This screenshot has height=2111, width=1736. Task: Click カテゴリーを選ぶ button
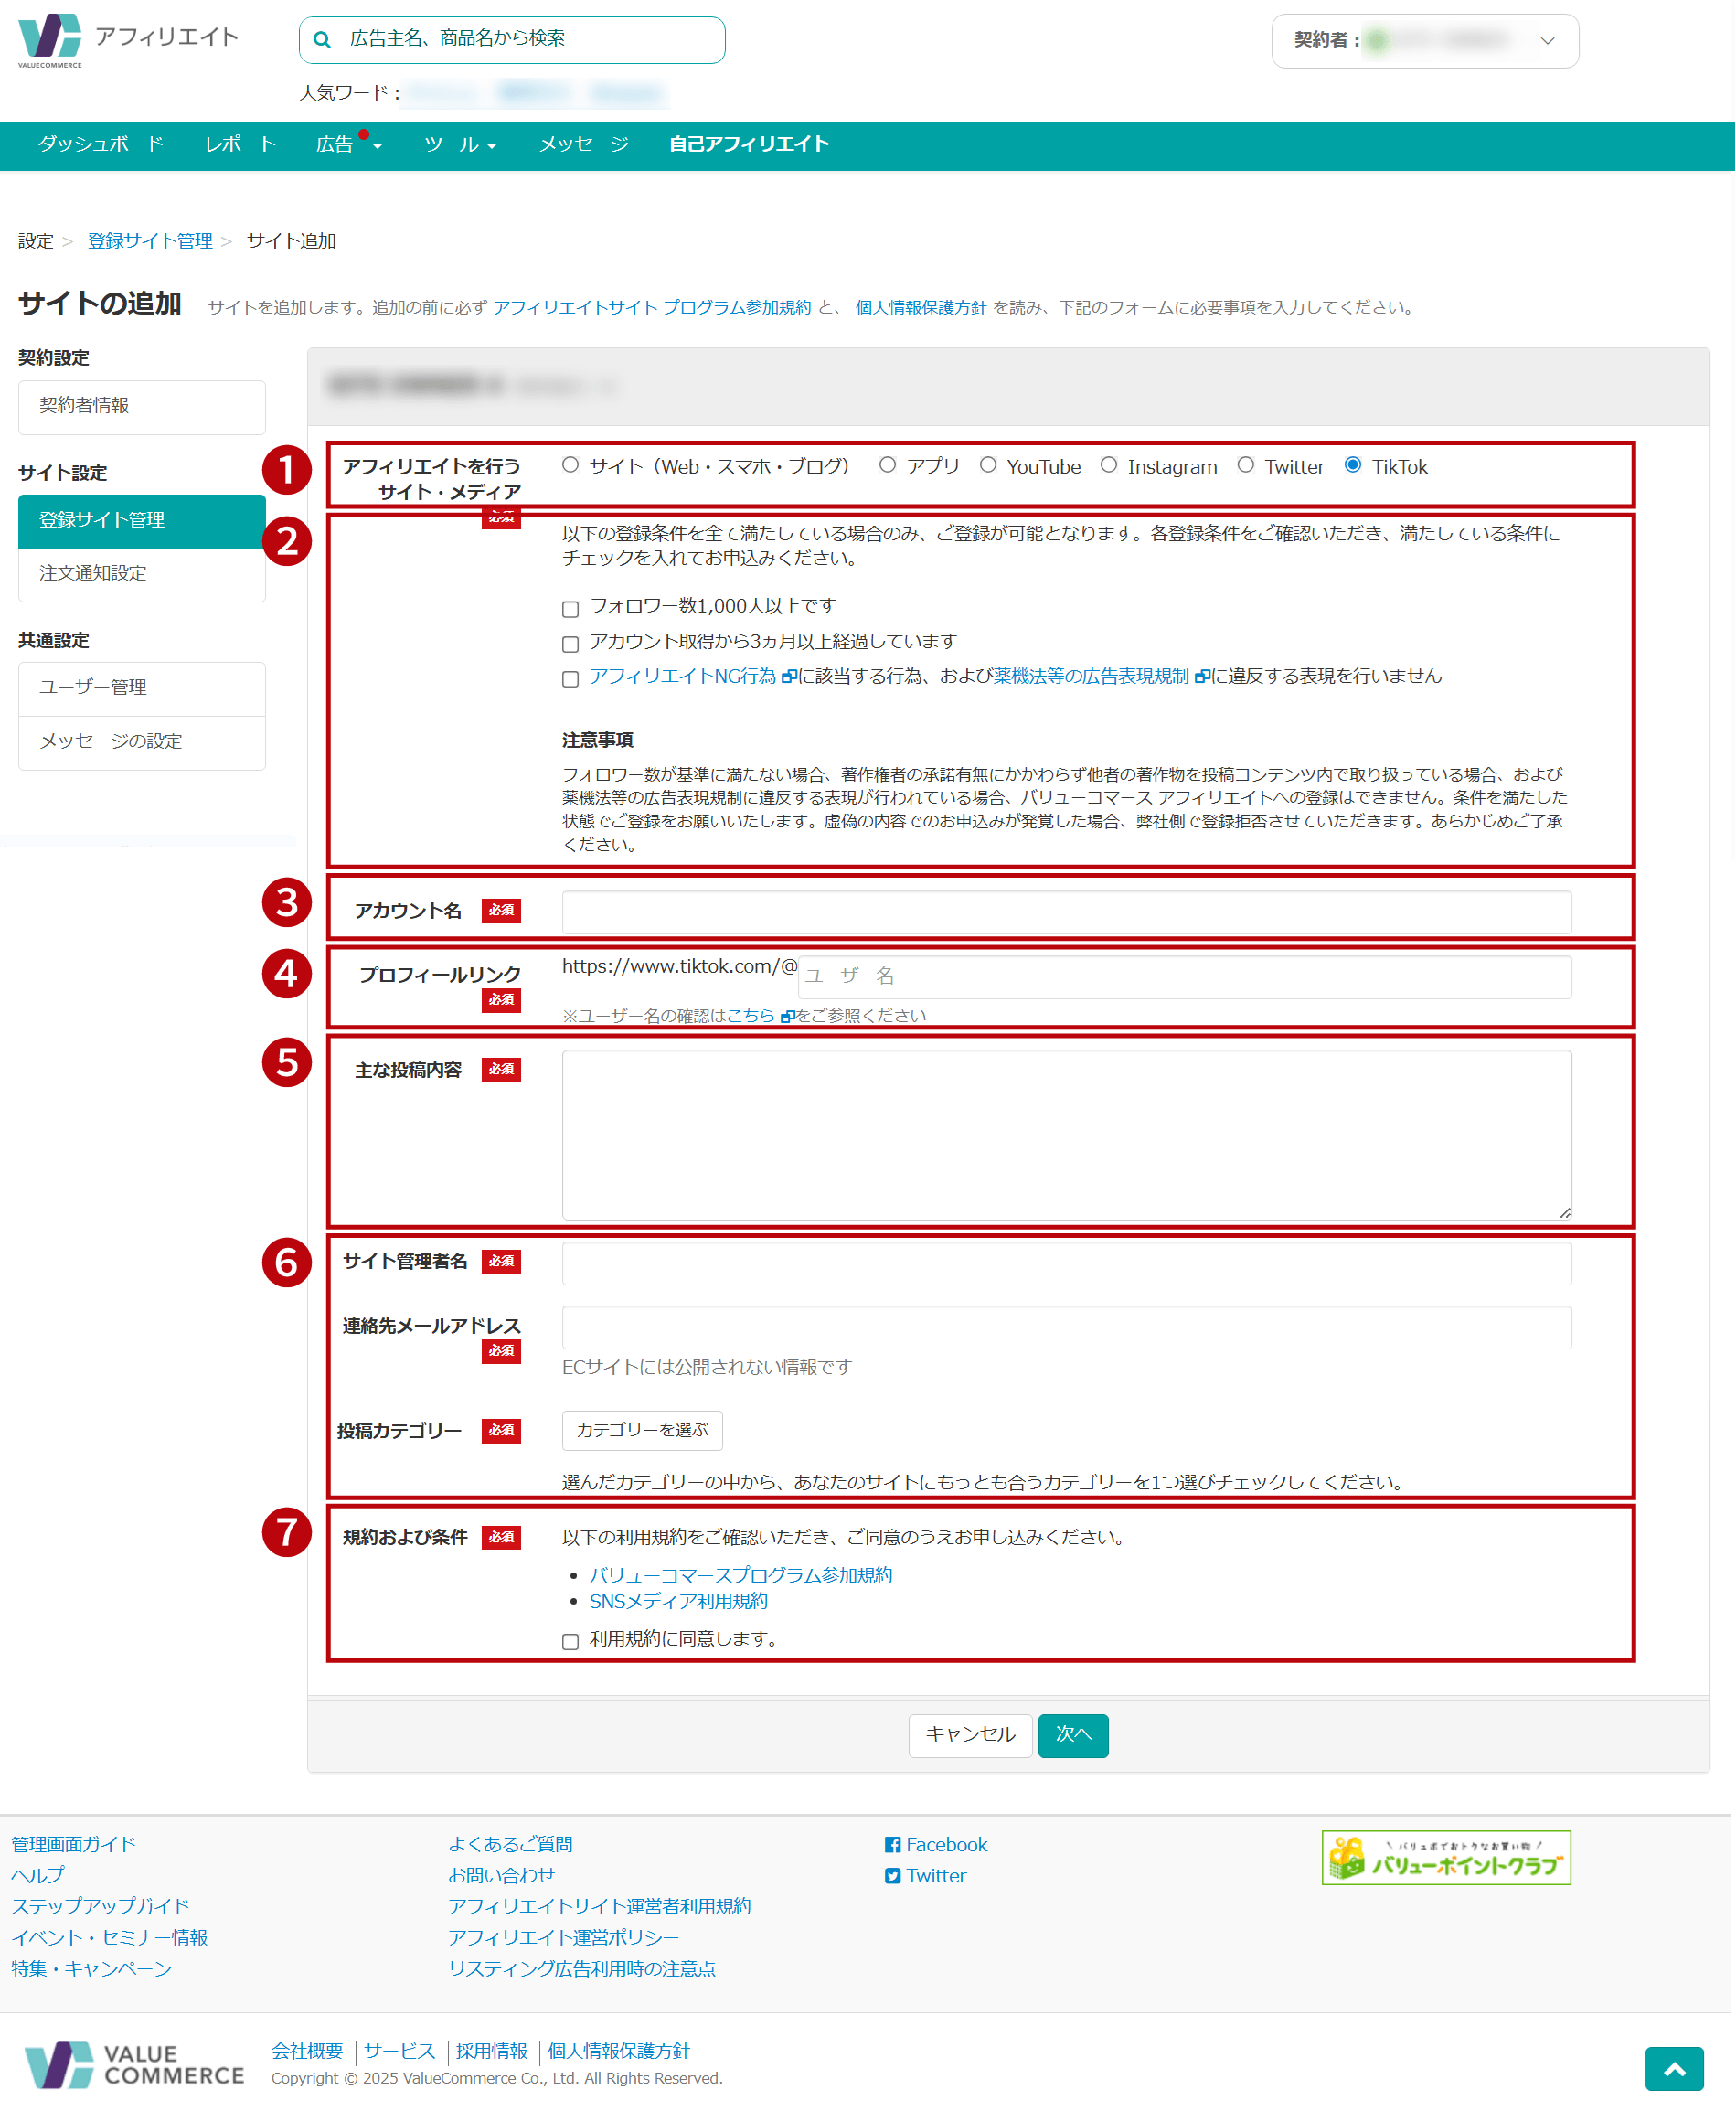pos(642,1430)
